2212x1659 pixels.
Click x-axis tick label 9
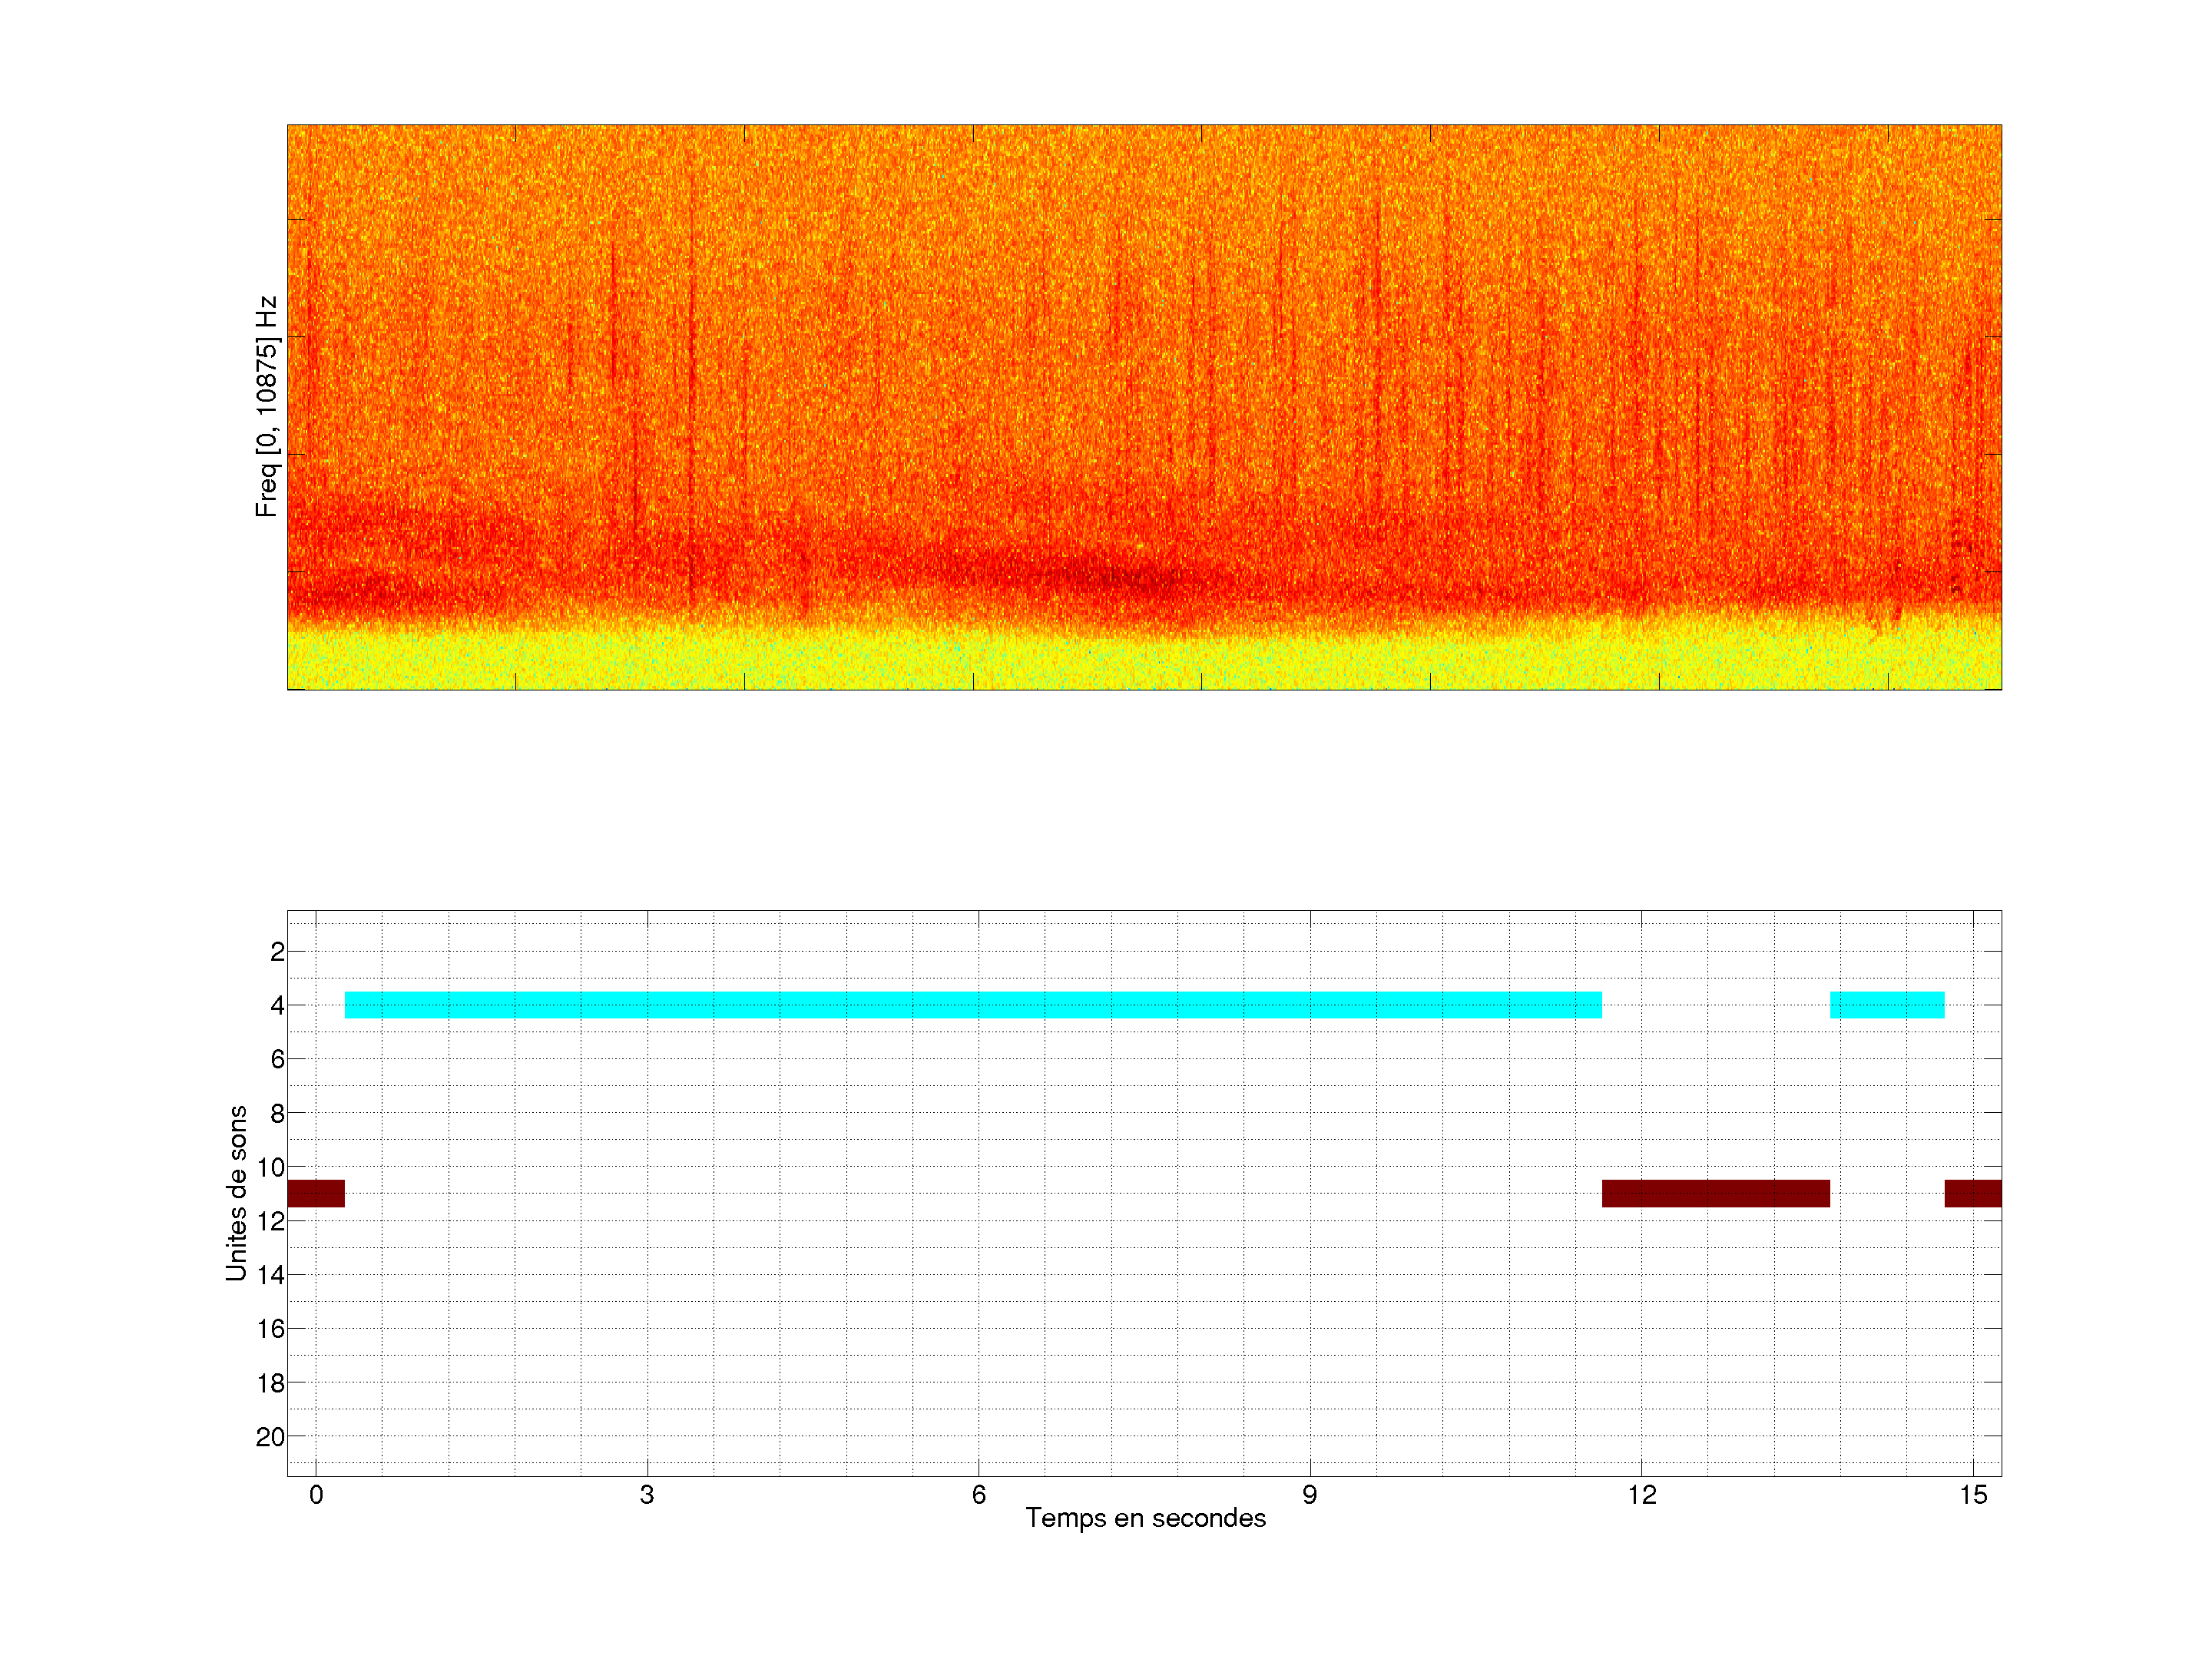[x=1309, y=1495]
